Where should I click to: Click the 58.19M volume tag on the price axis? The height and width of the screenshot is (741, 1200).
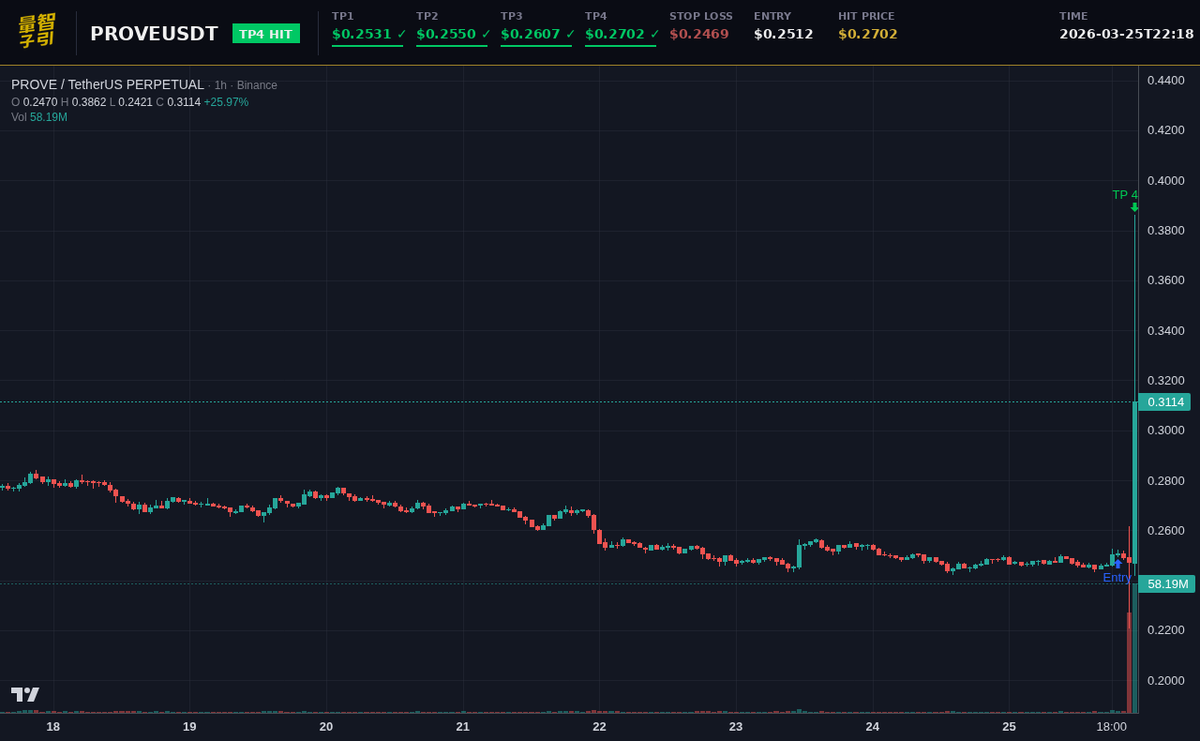pyautogui.click(x=1166, y=584)
